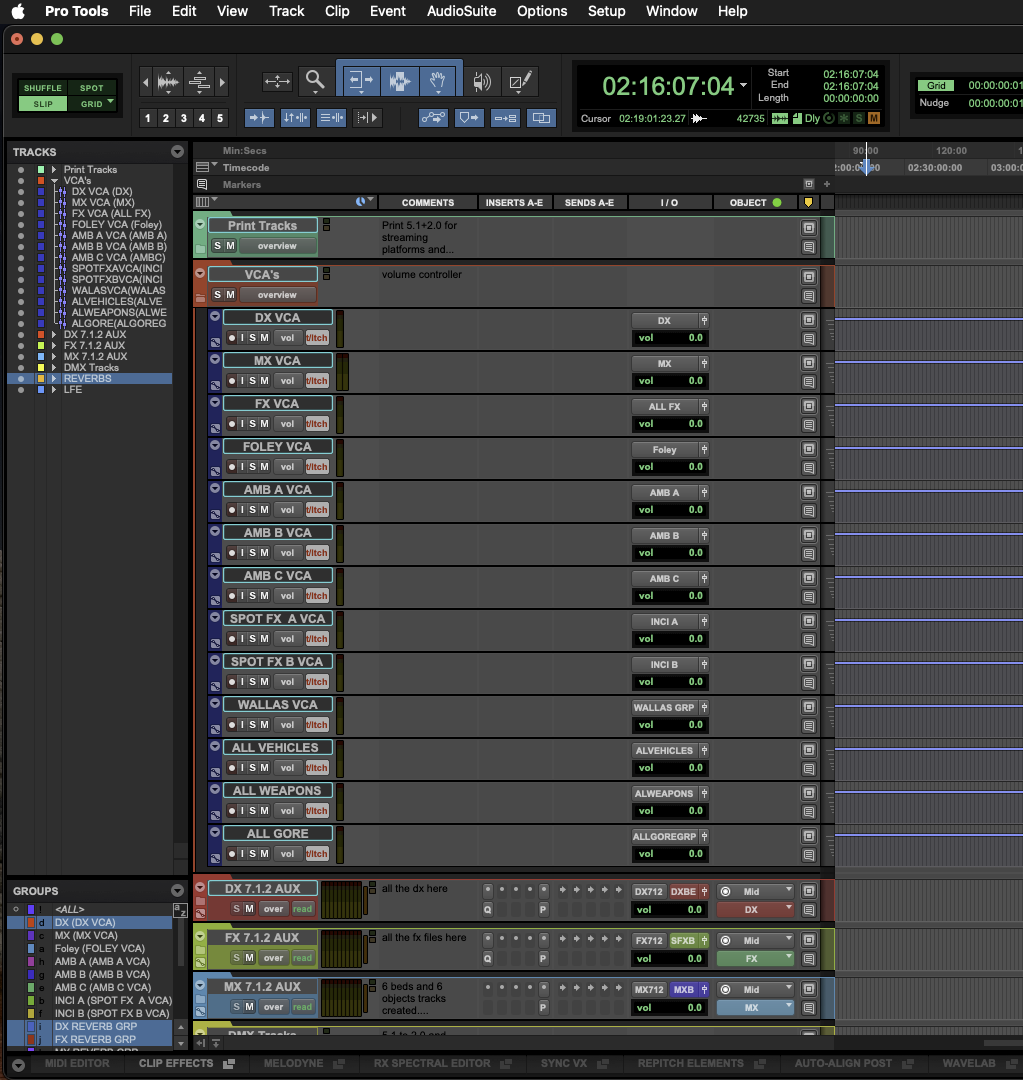Screen dimensions: 1023x1080
Task: Open FX 7.1.2 AUX Mid selector dropdown
Action: [755, 940]
